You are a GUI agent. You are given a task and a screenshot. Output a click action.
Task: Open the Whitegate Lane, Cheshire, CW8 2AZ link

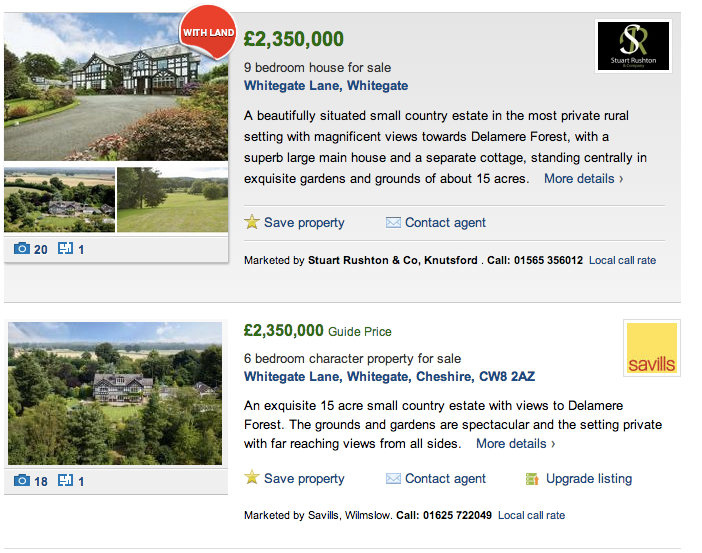pyautogui.click(x=389, y=377)
